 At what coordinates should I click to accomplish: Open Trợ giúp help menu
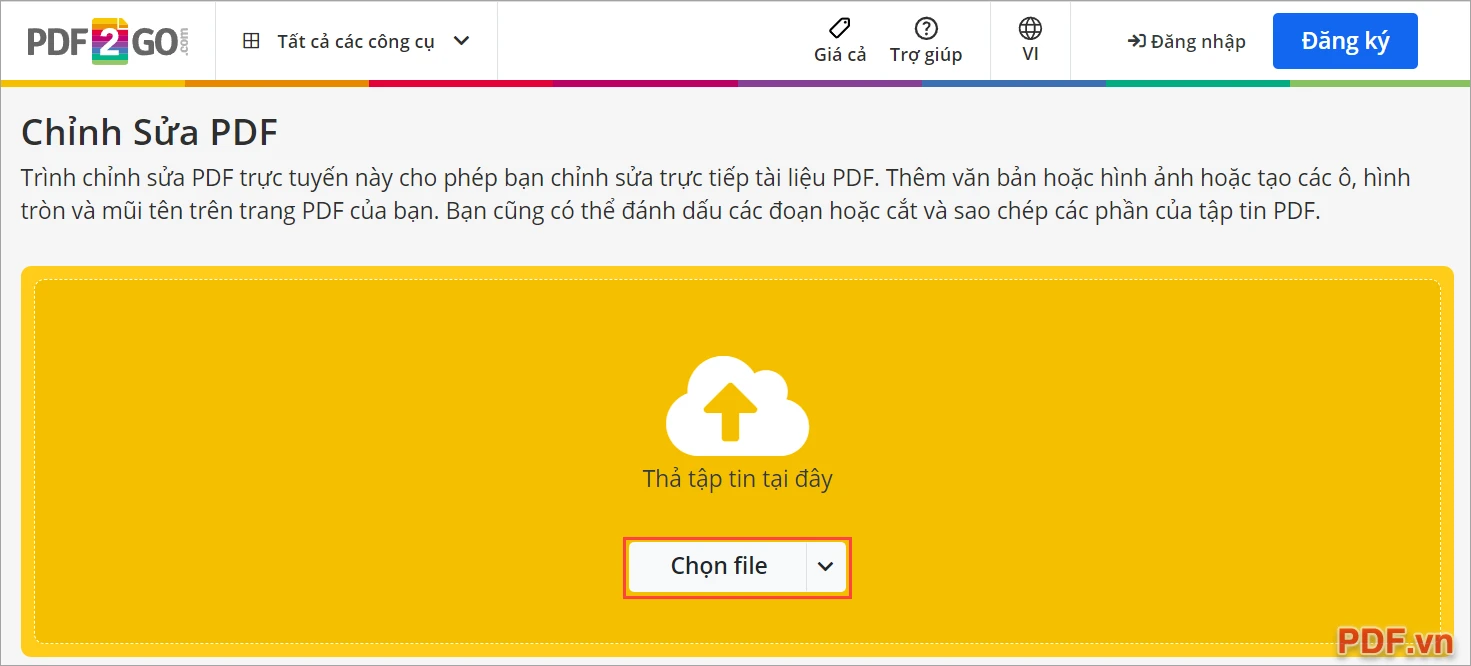click(x=926, y=41)
